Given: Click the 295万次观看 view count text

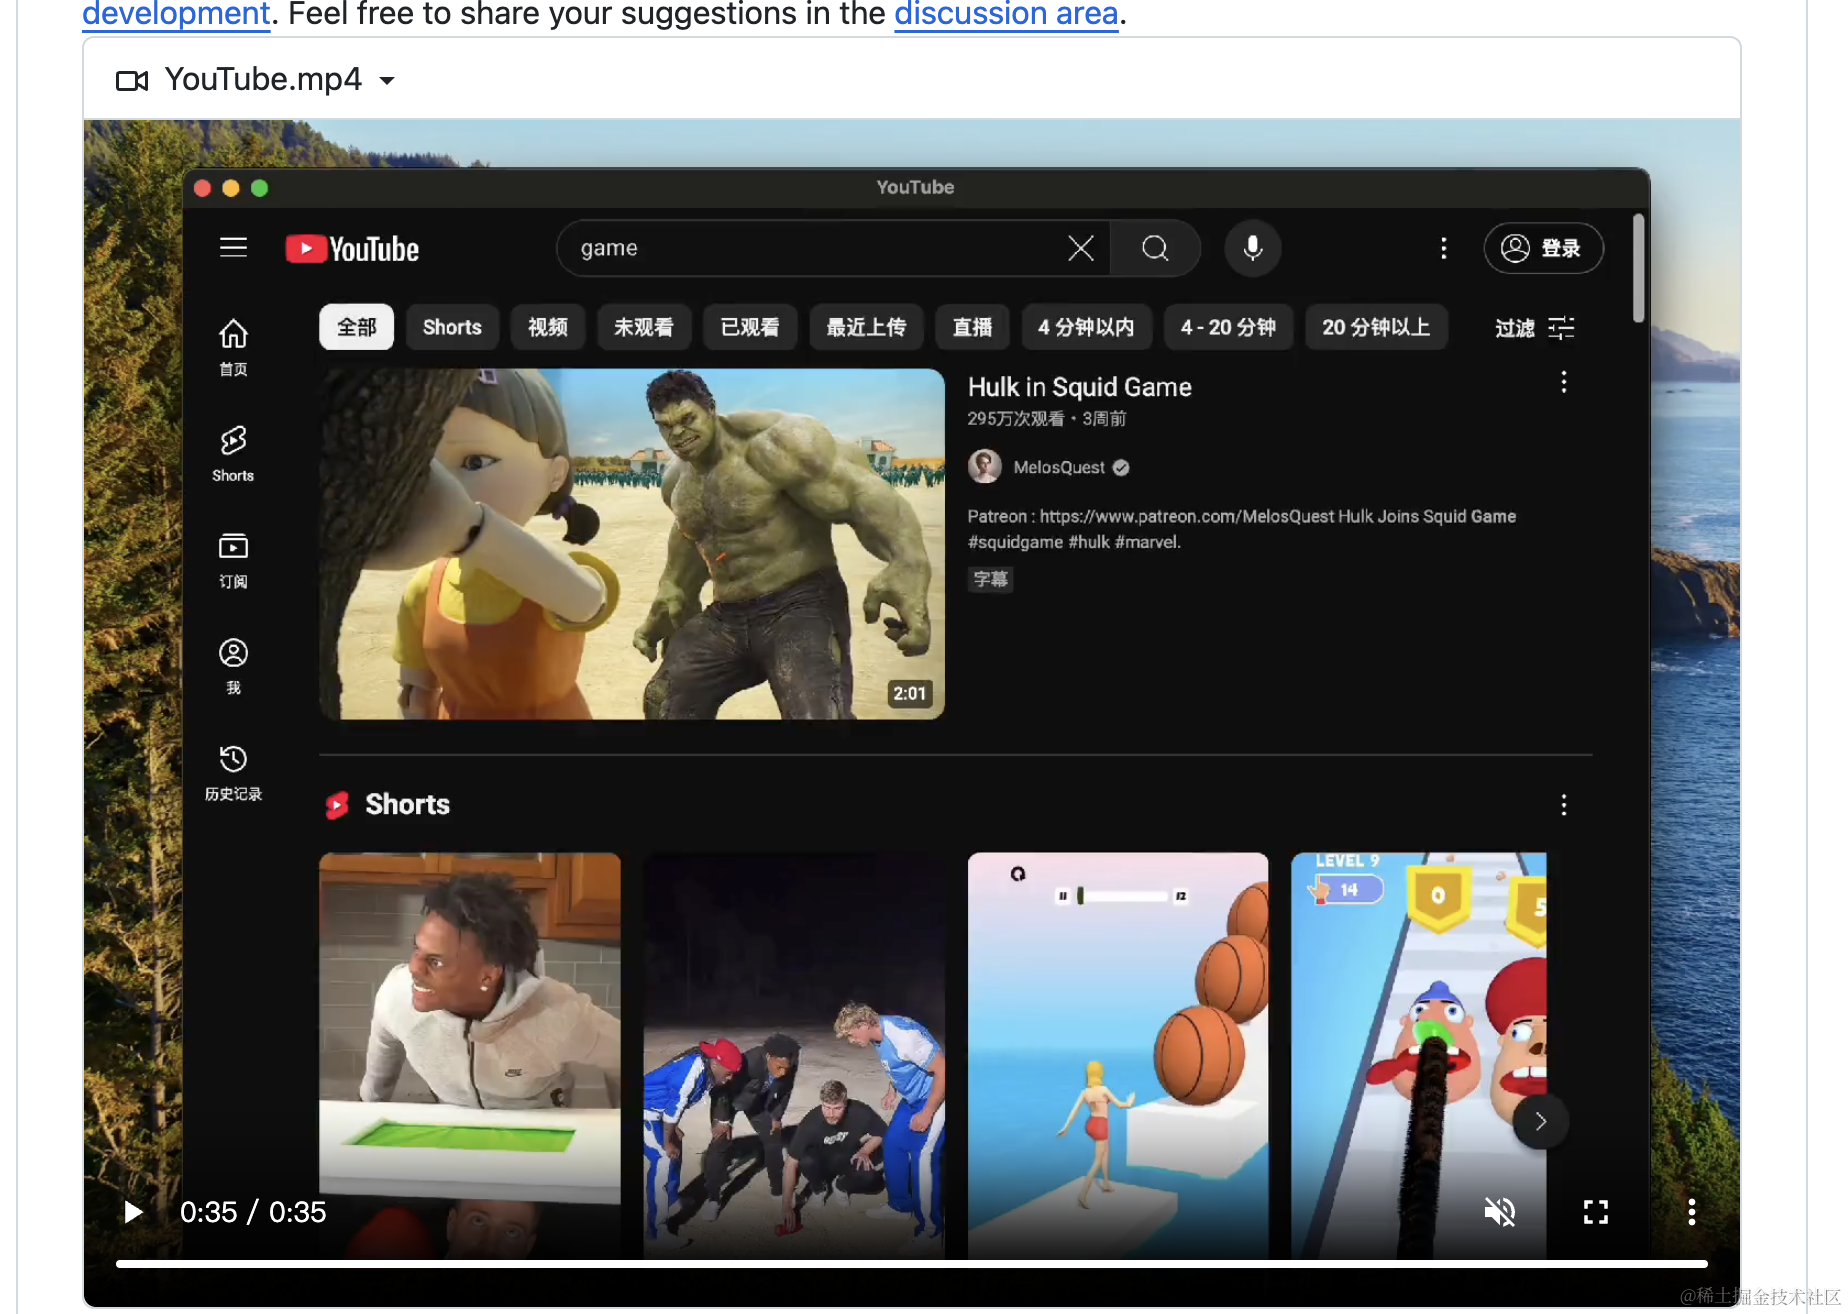Looking at the screenshot, I should (1015, 419).
